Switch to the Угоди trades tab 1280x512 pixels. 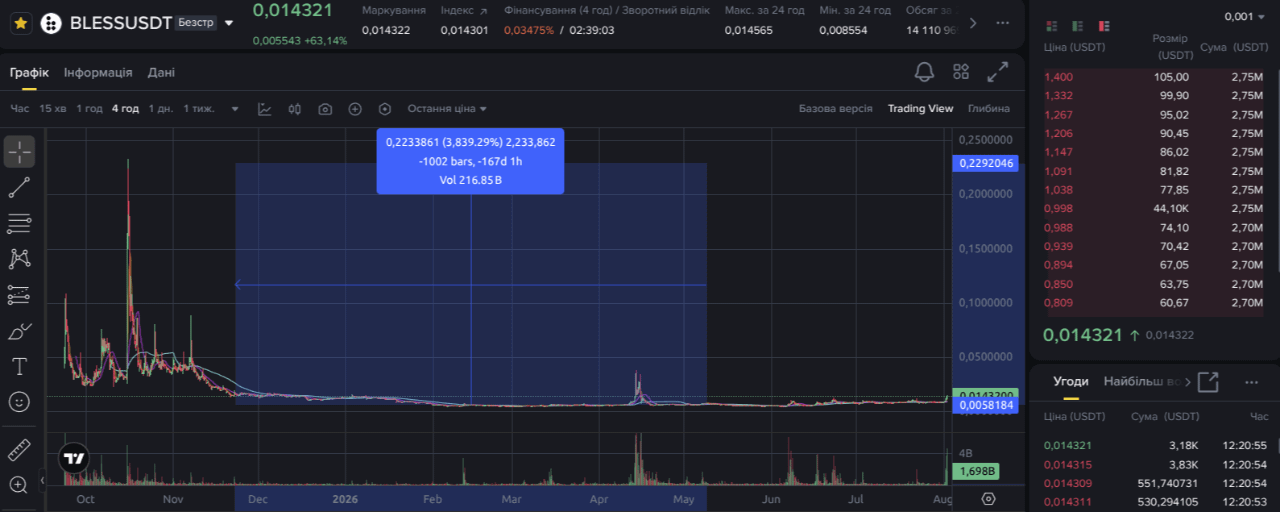click(x=1071, y=381)
